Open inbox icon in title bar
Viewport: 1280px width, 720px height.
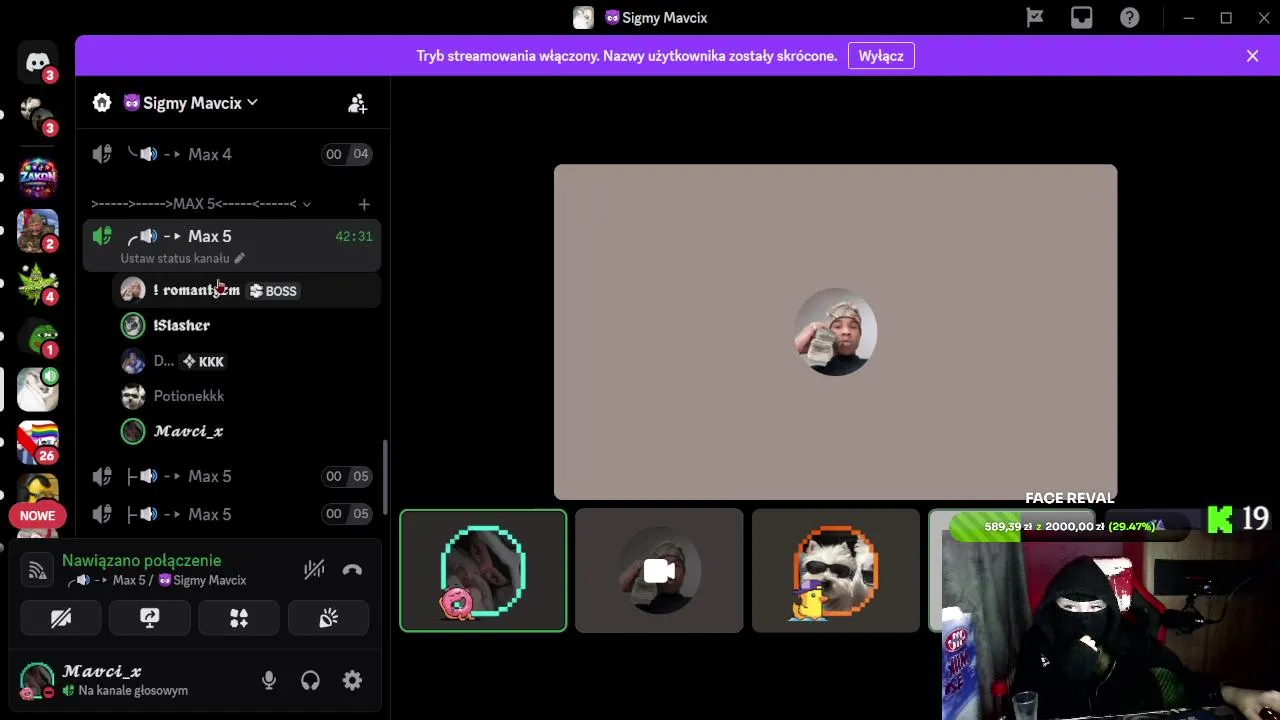tap(1082, 18)
